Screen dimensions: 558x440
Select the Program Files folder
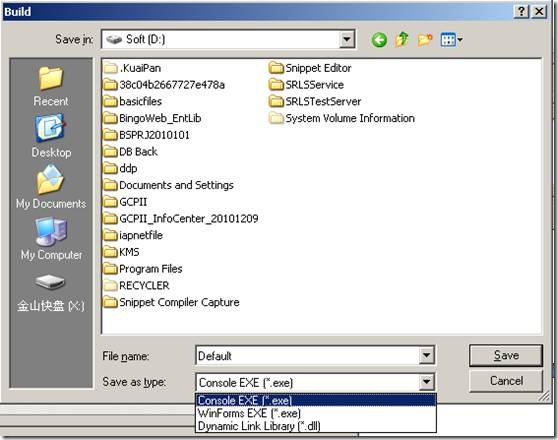(x=143, y=269)
